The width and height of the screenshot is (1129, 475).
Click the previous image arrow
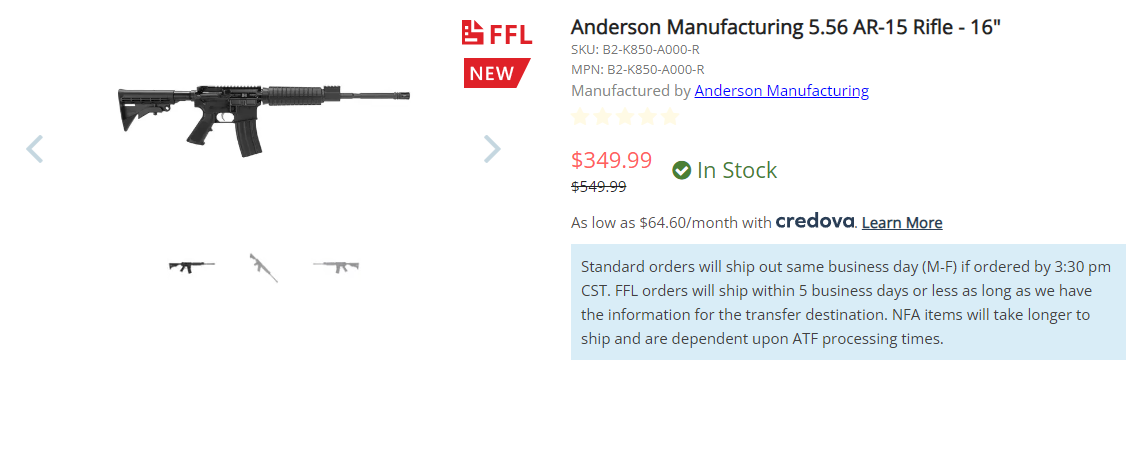click(x=35, y=149)
